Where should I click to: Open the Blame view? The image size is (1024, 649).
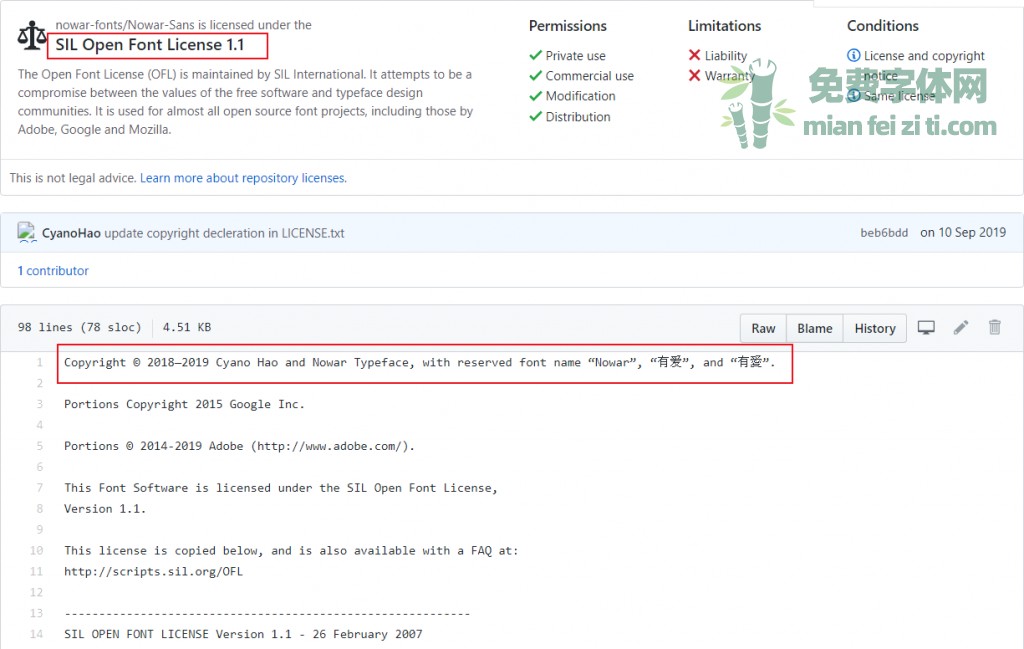click(x=815, y=328)
